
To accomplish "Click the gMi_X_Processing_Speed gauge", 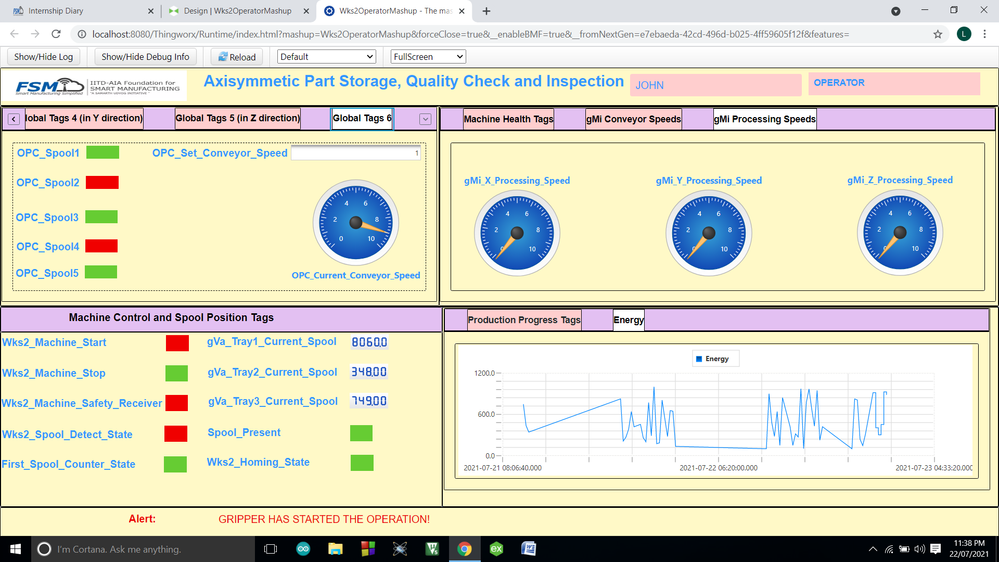I will (516, 232).
